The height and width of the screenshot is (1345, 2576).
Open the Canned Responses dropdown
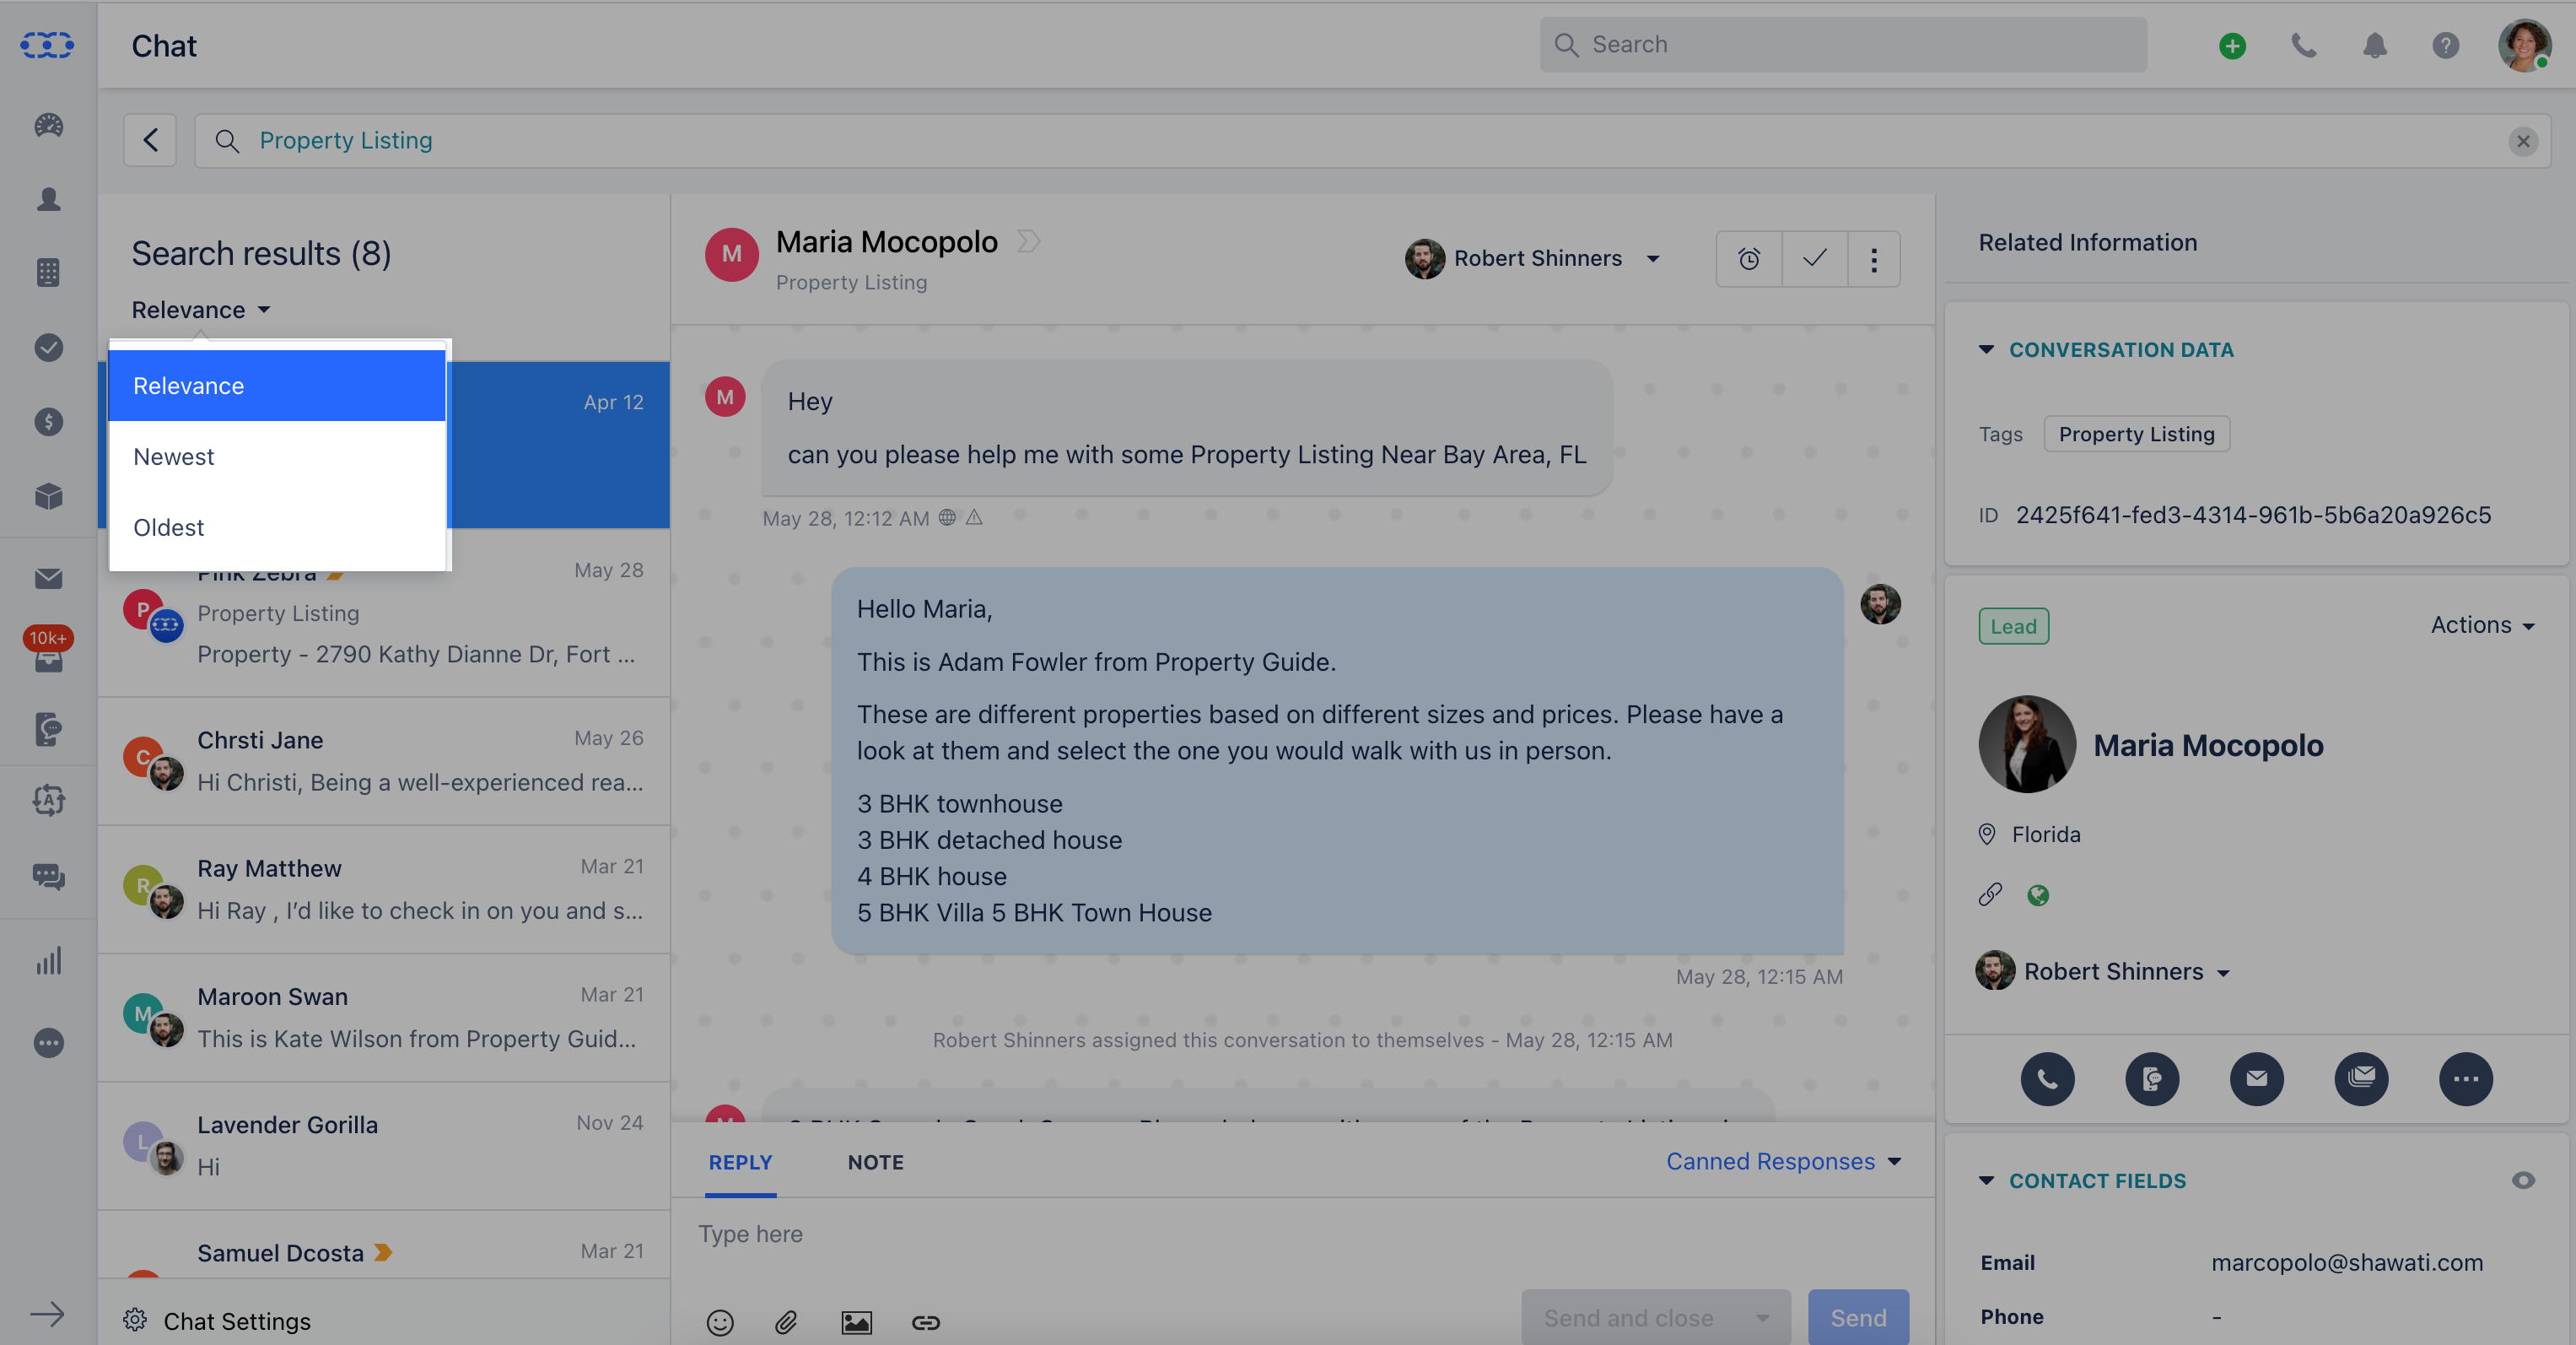1783,1161
